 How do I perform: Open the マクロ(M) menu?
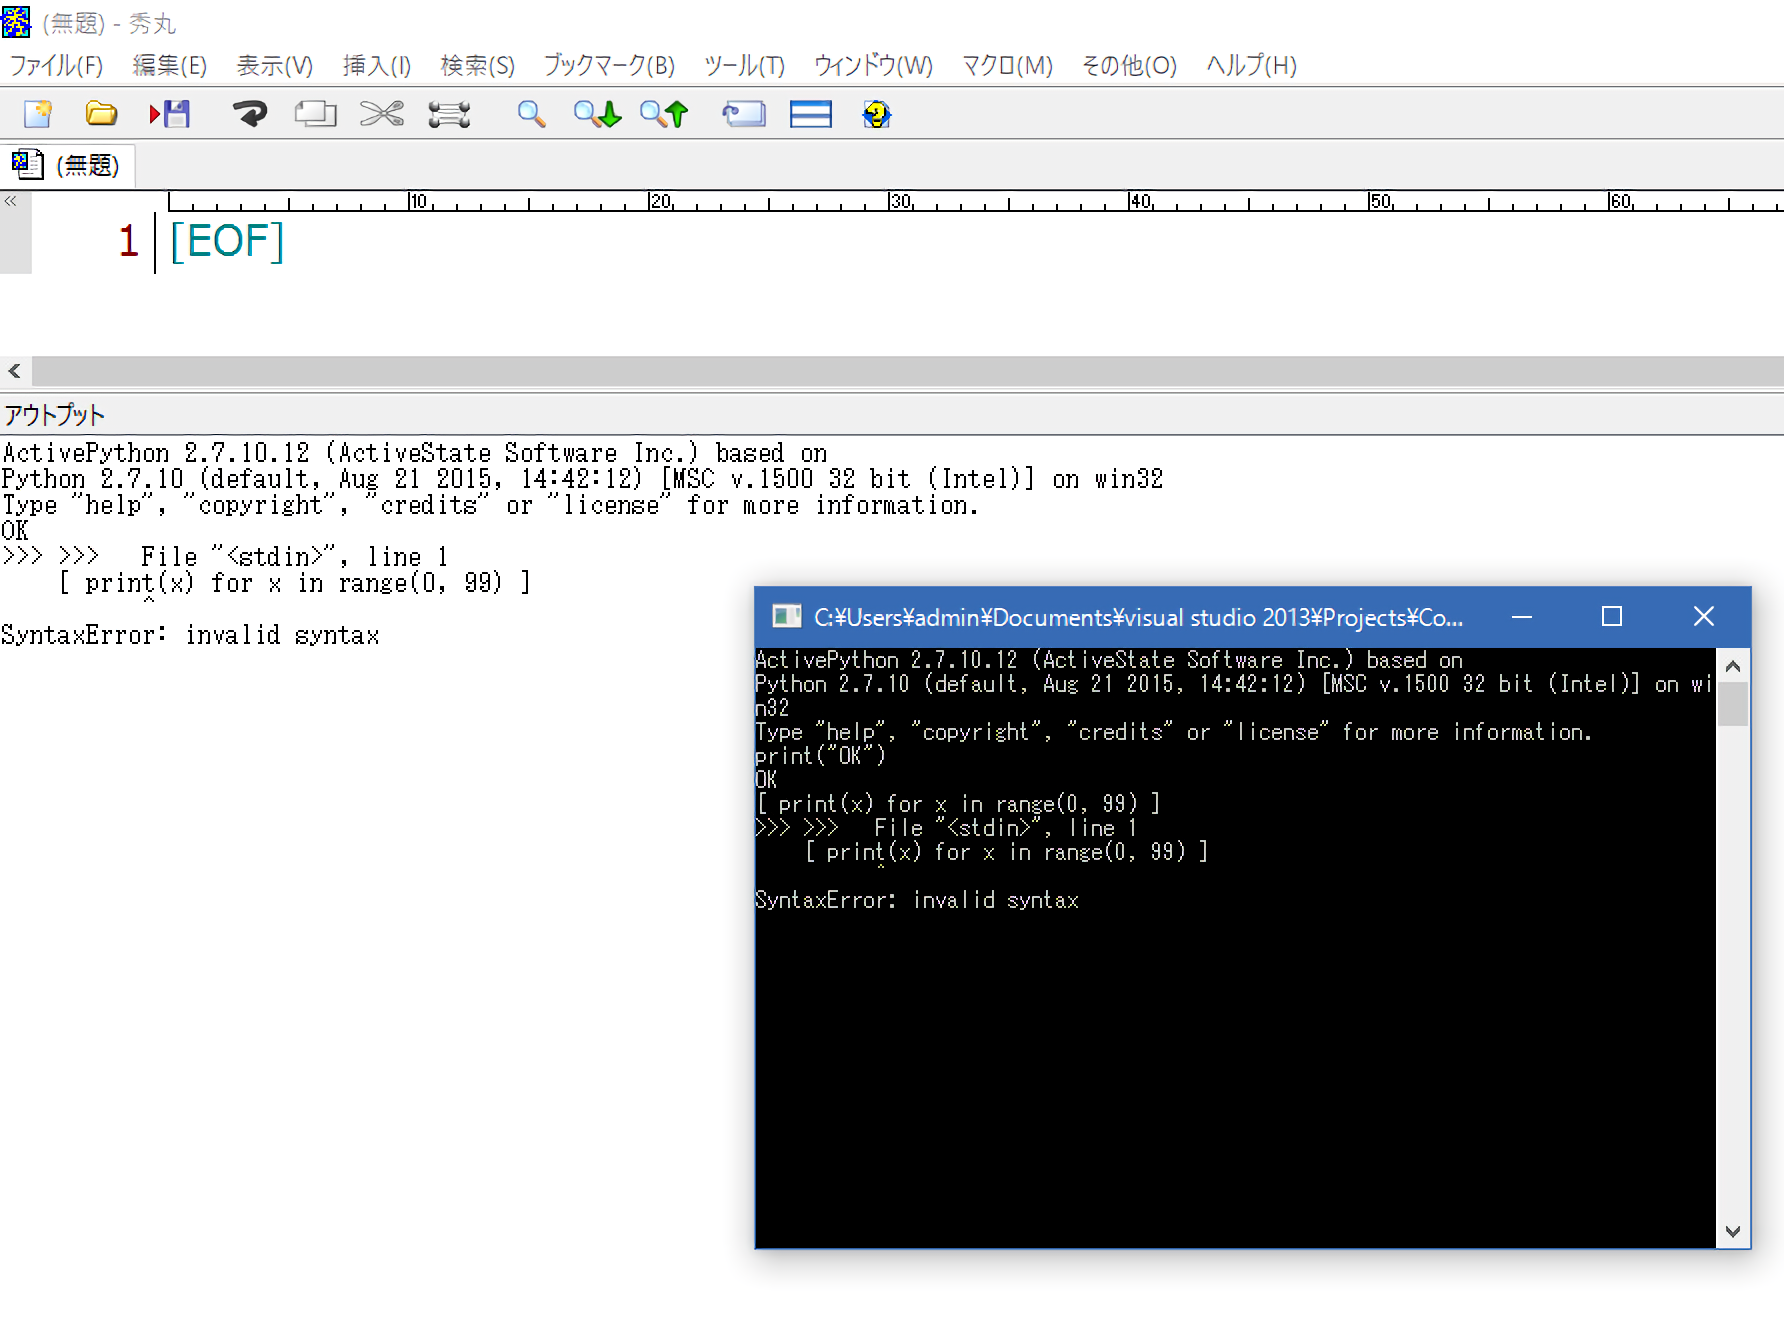[x=1007, y=66]
